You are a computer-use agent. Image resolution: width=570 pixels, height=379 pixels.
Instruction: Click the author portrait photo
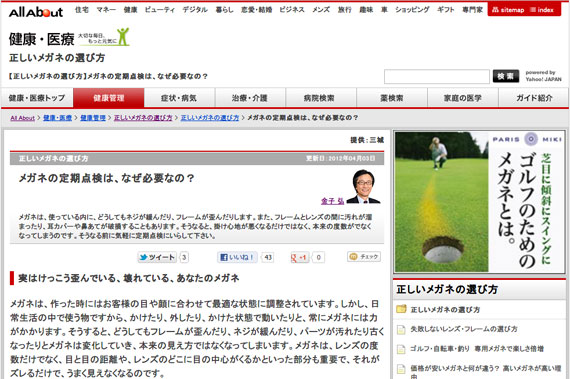click(364, 186)
